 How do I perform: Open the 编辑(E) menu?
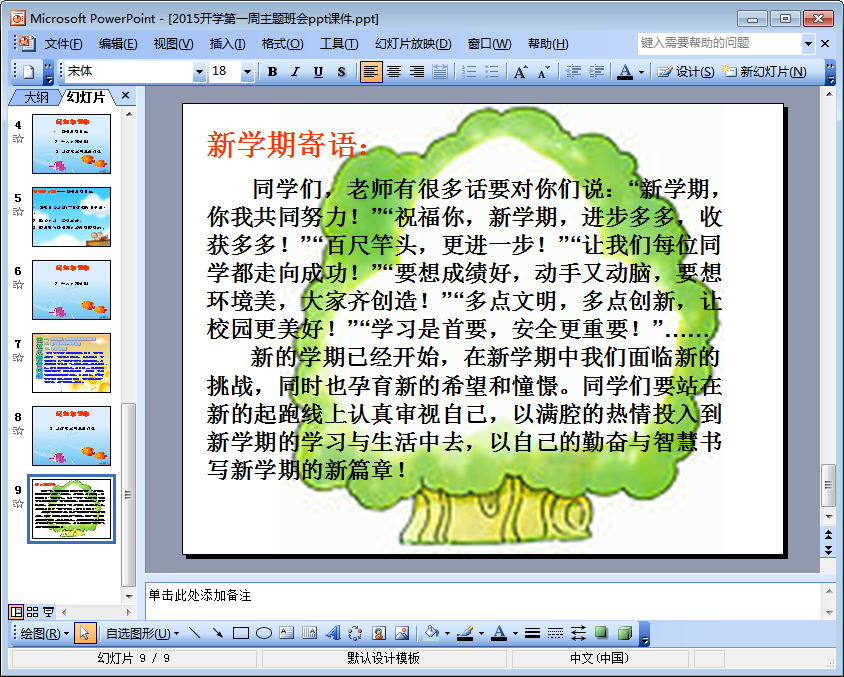[118, 44]
